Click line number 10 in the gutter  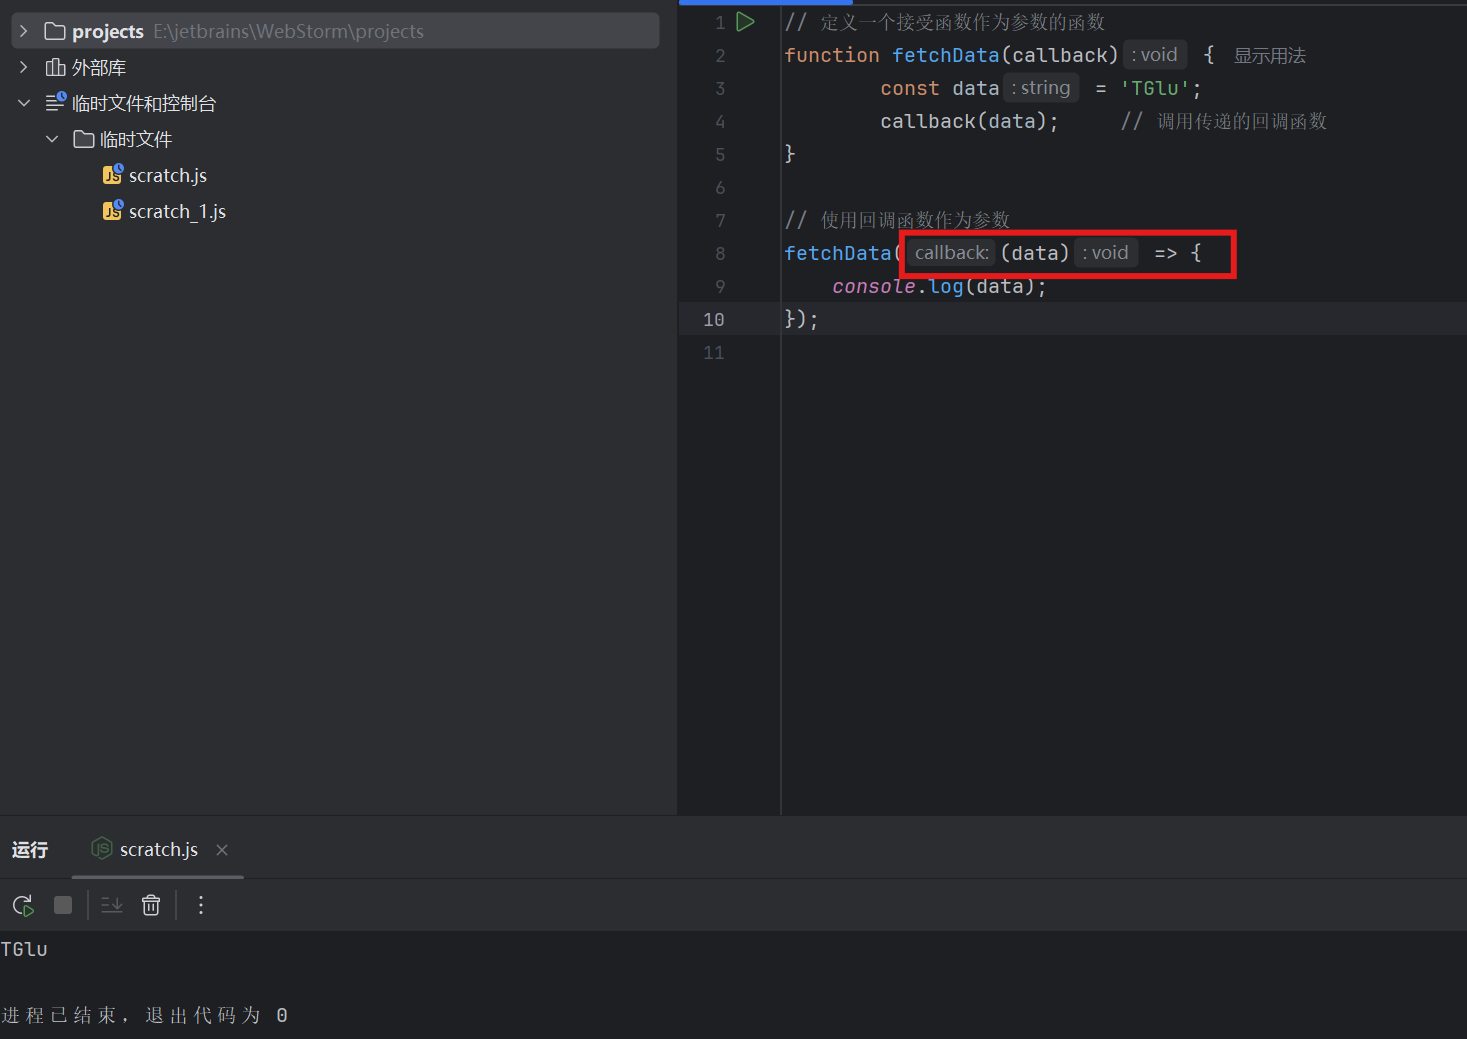(x=713, y=319)
